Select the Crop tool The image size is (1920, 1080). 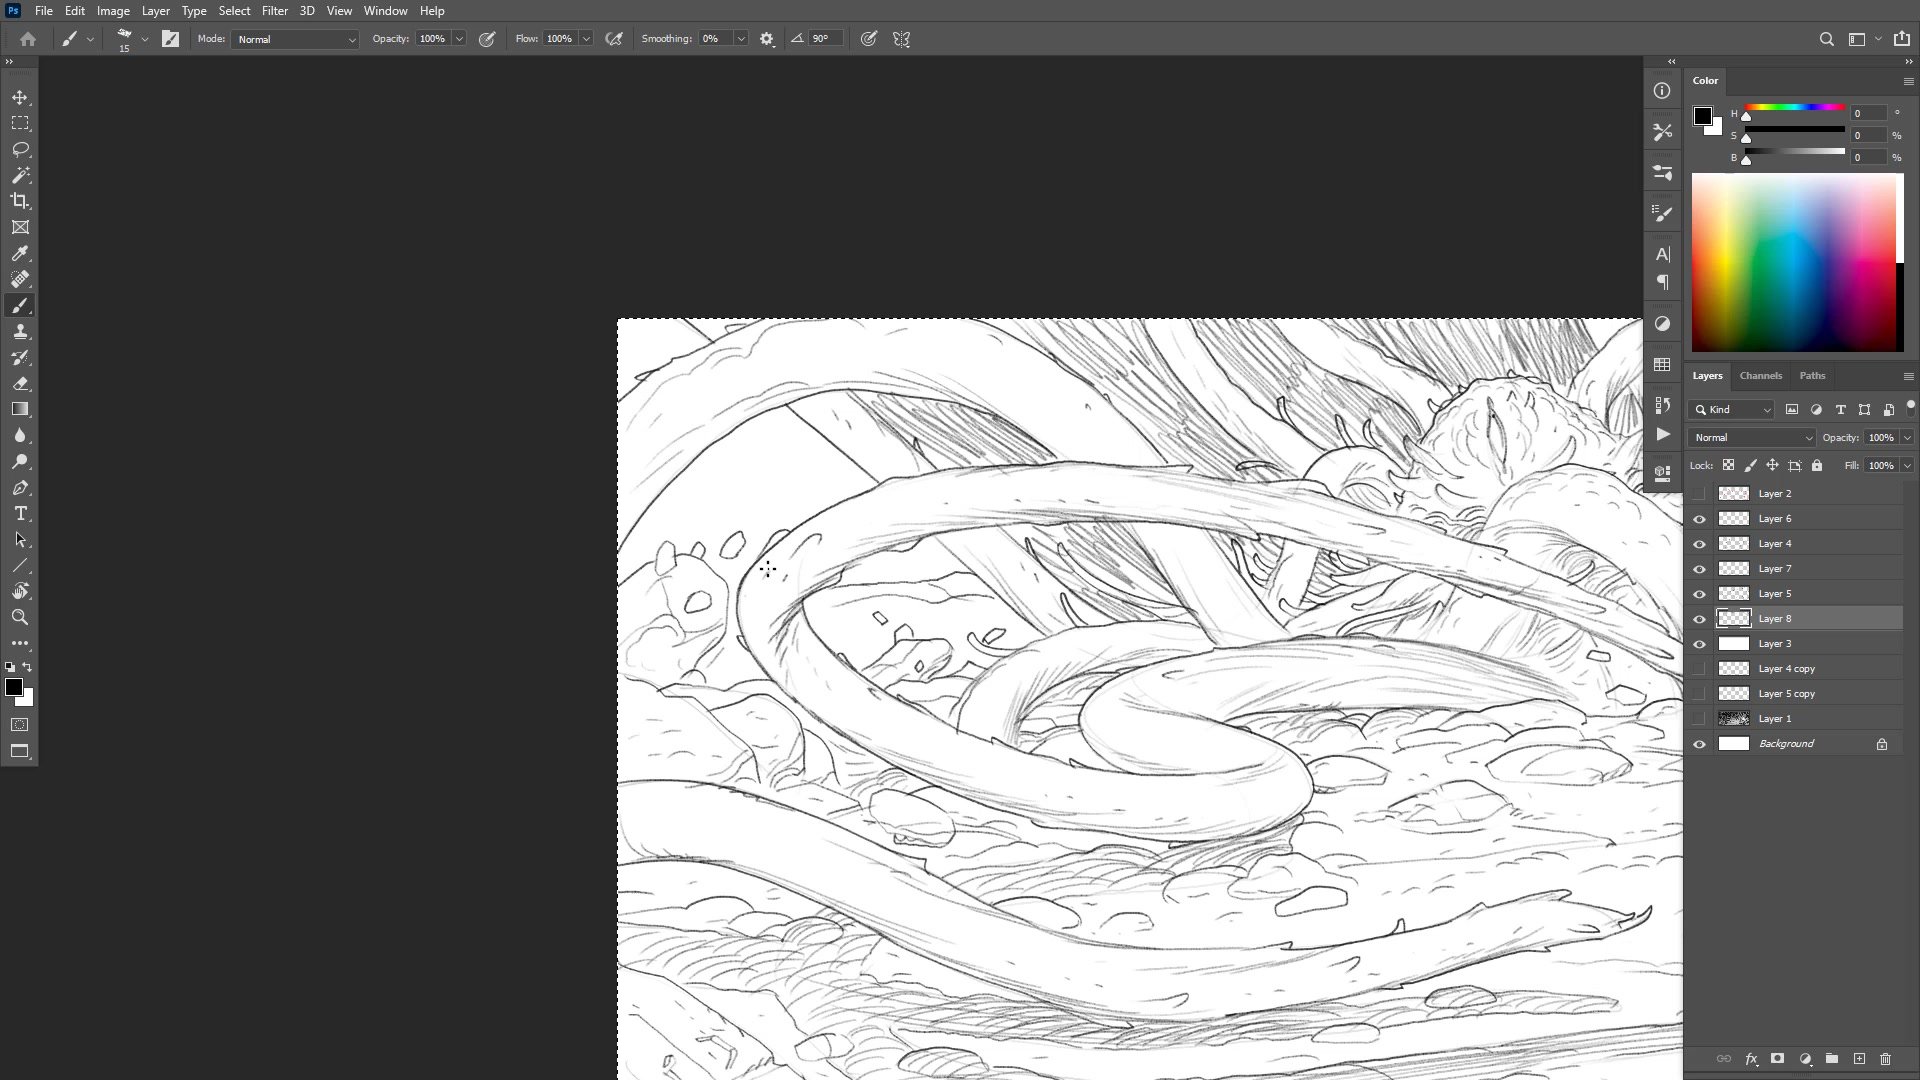tap(20, 201)
